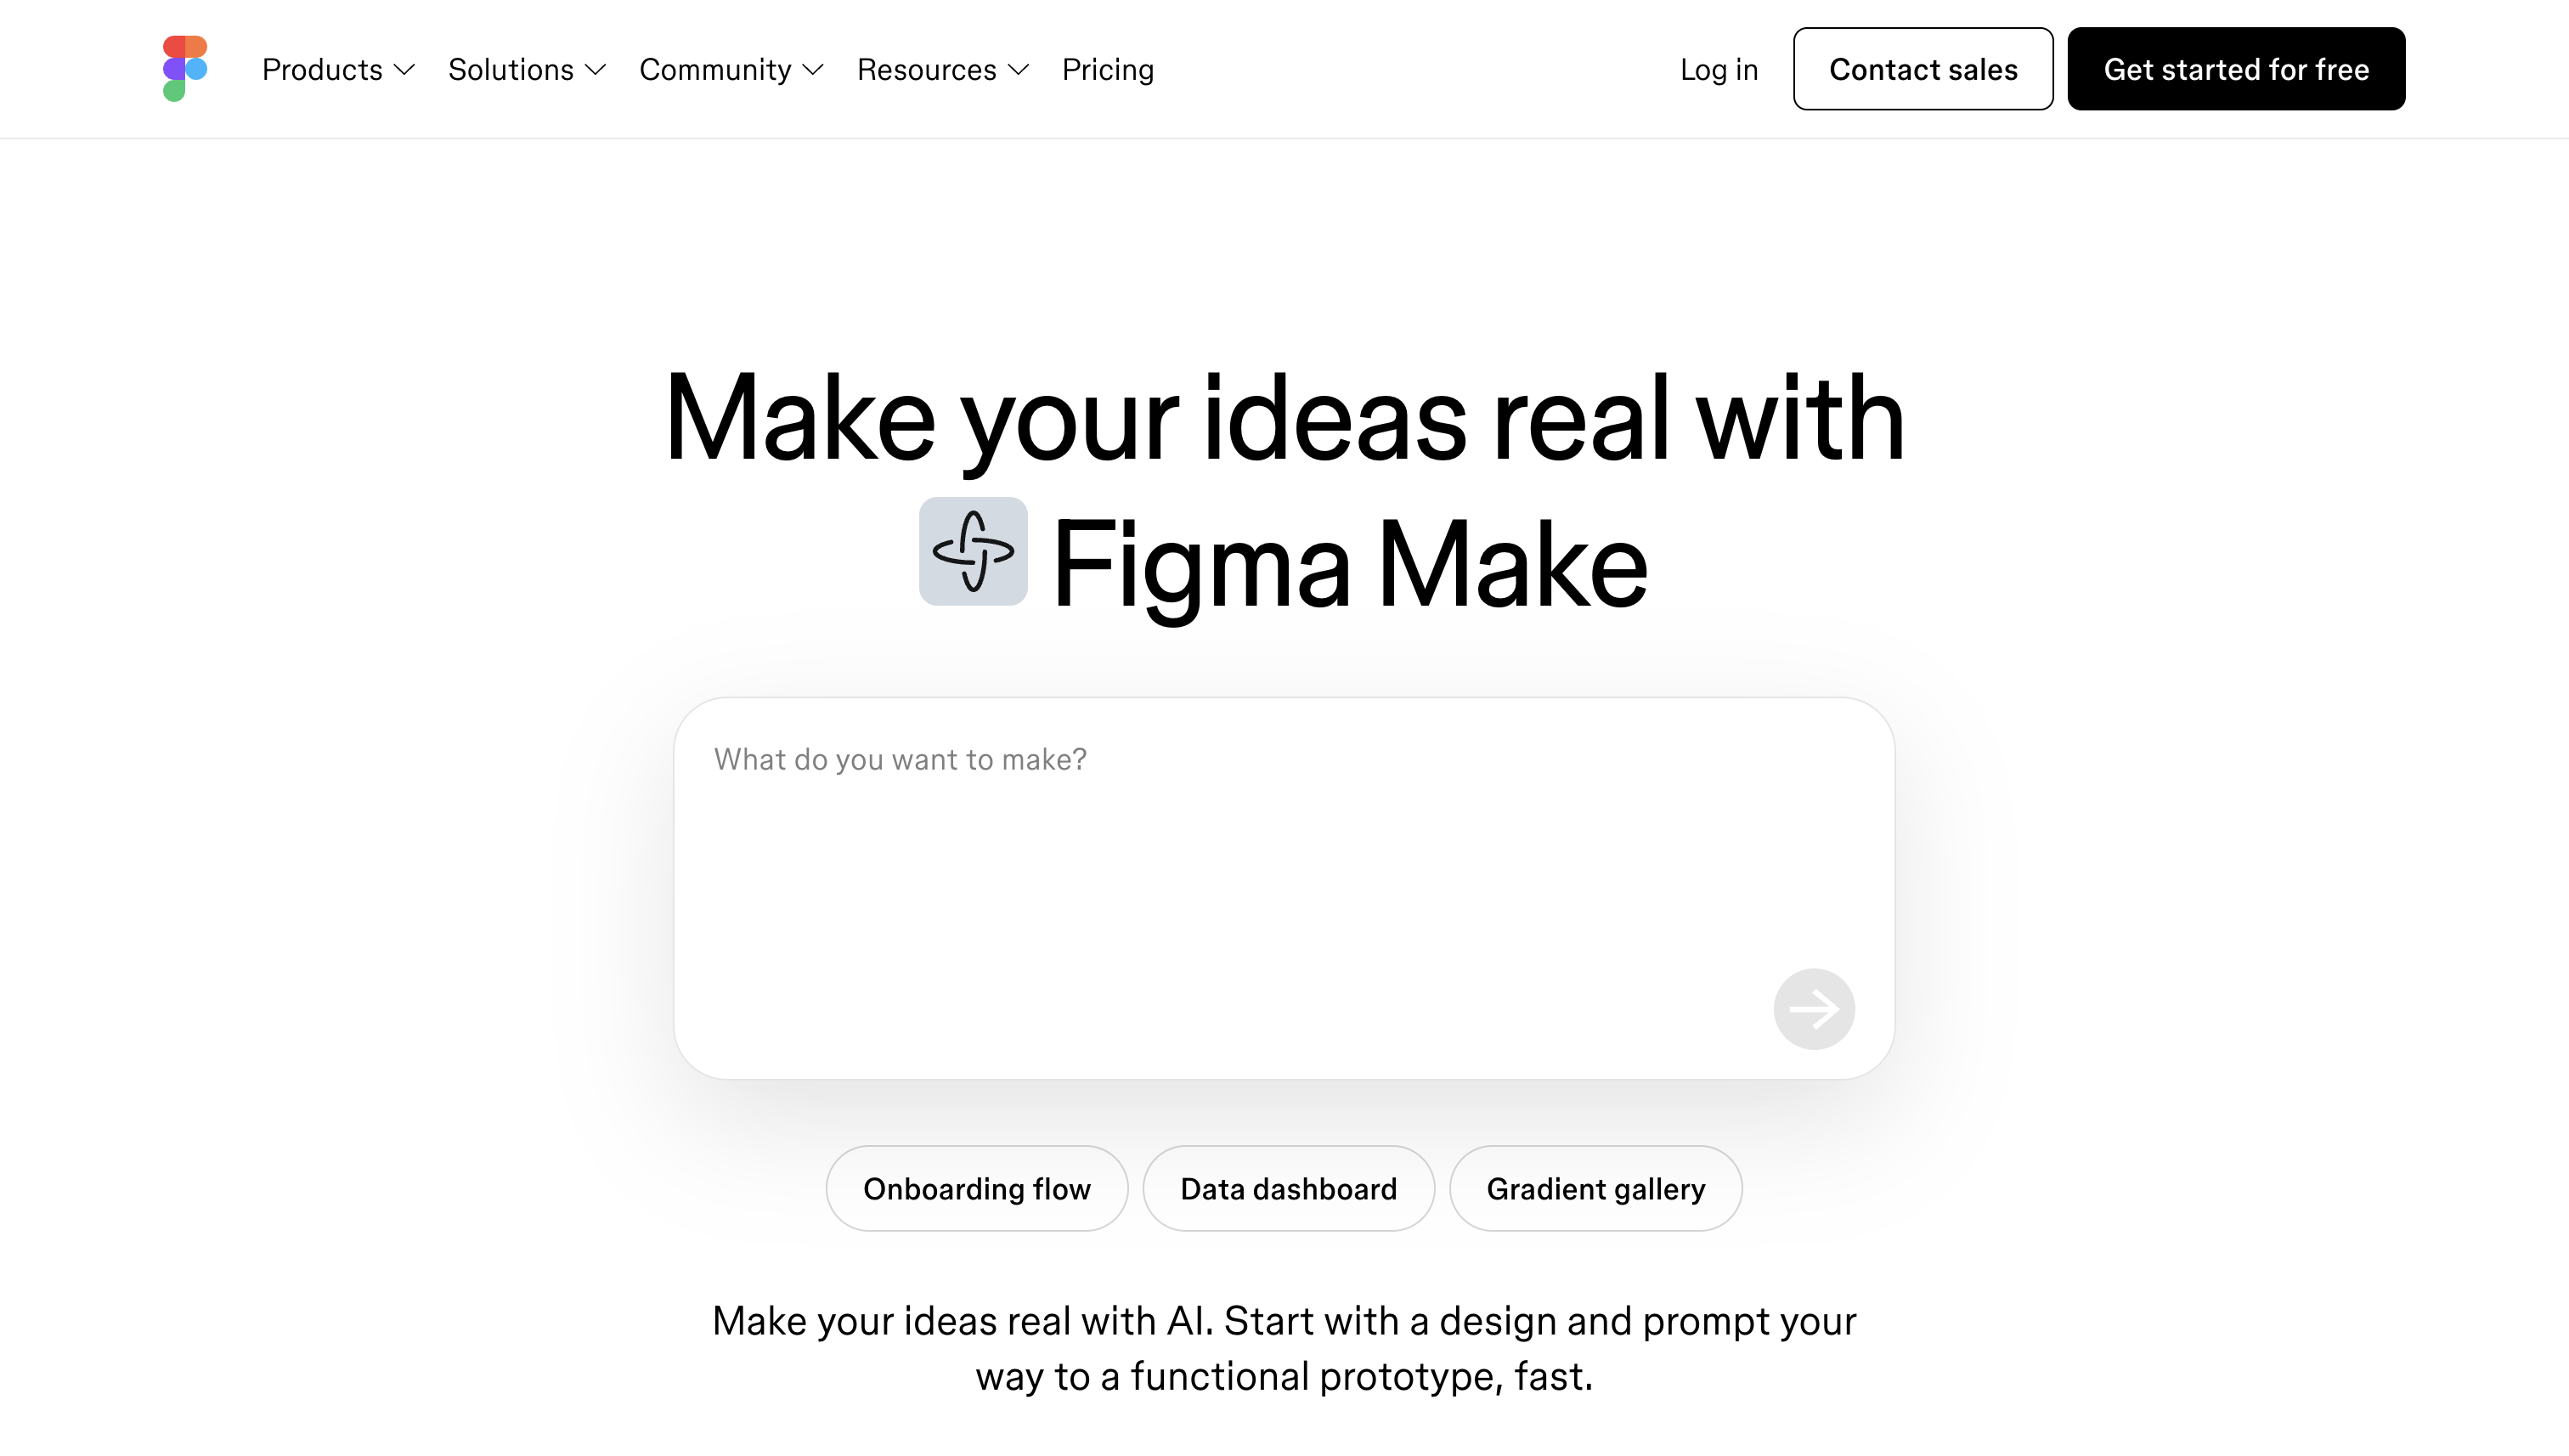Select the Onboarding flow suggestion chip

976,1189
